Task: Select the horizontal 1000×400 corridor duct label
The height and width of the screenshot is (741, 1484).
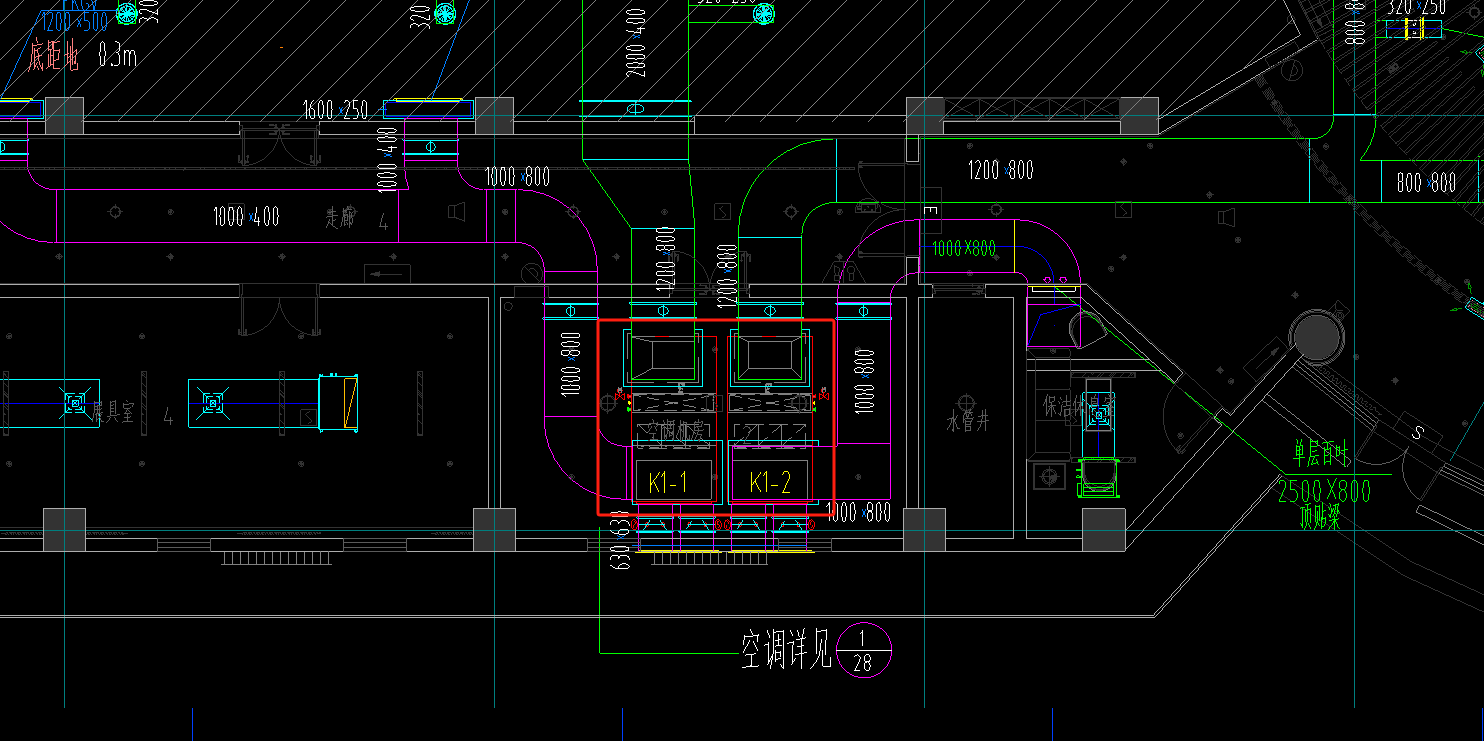Action: pos(246,215)
